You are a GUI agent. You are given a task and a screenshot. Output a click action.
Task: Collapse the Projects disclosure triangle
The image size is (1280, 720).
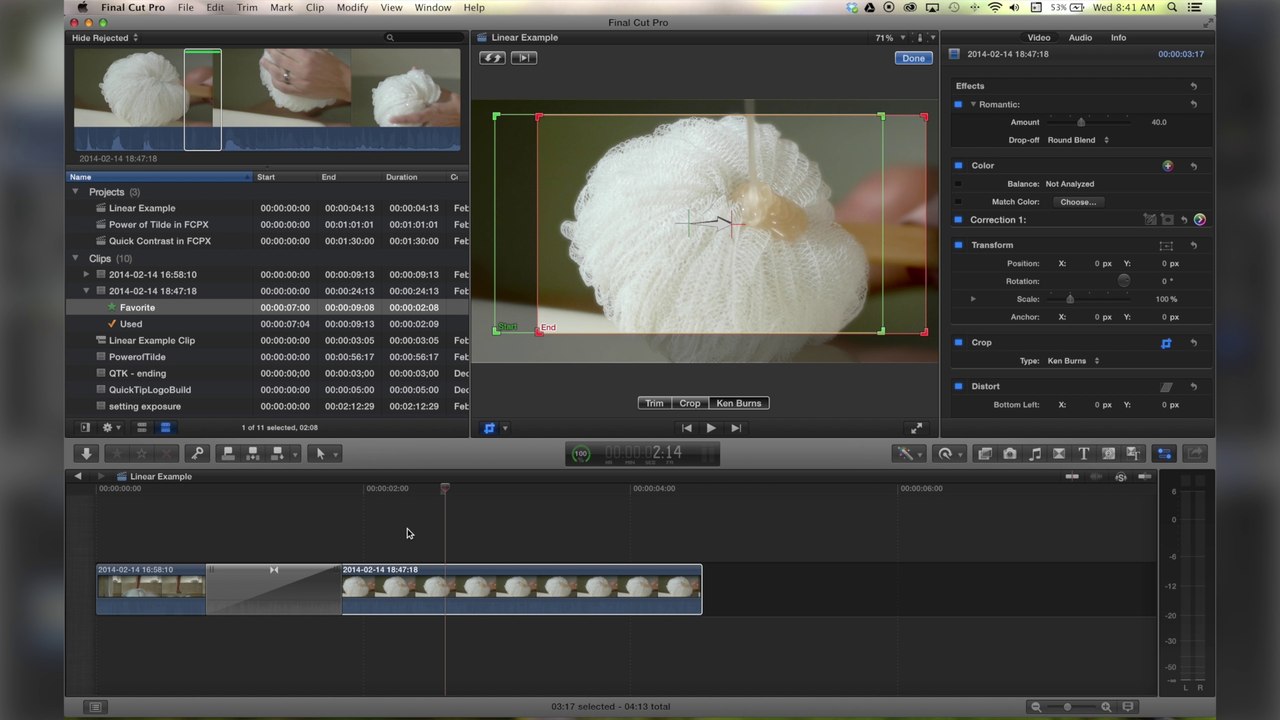[x=75, y=192]
